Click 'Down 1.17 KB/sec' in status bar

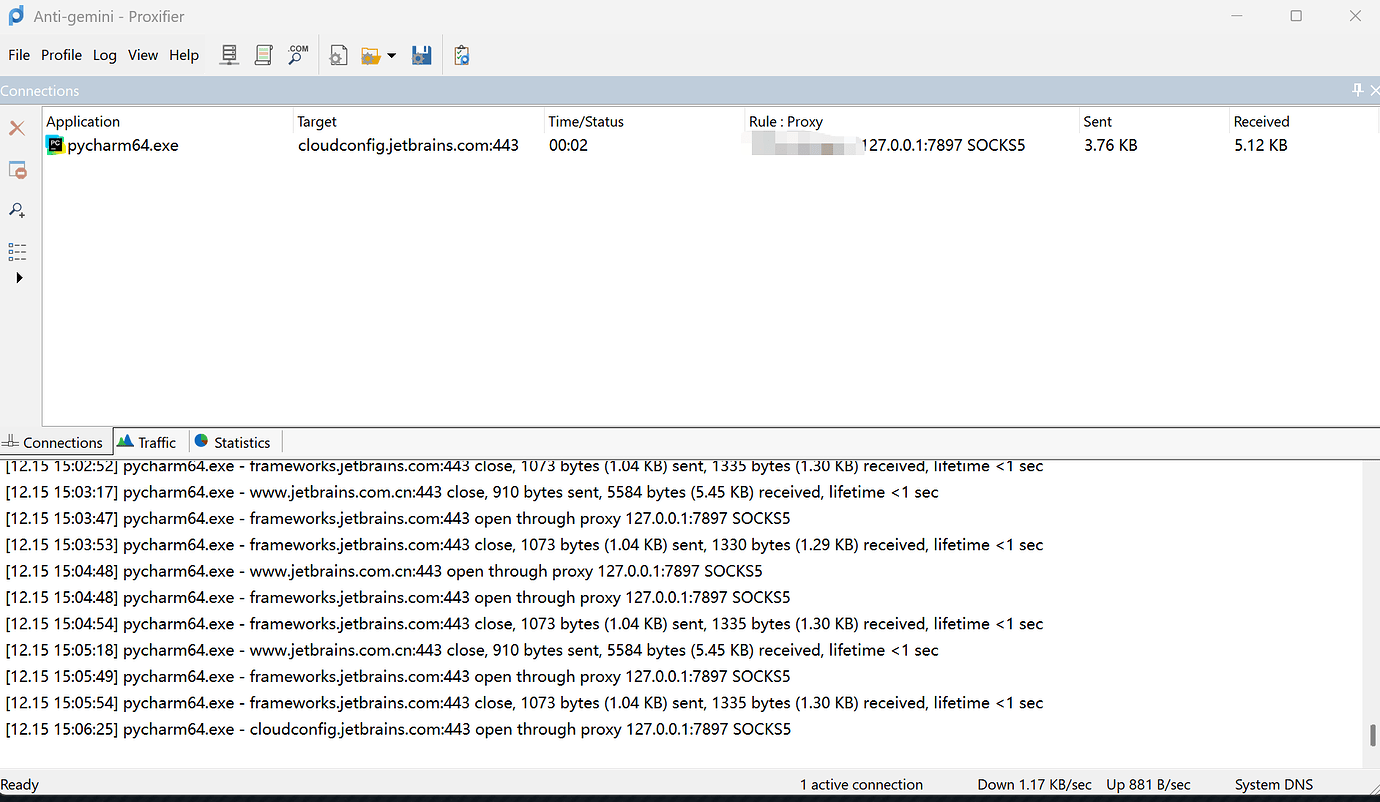point(1034,785)
